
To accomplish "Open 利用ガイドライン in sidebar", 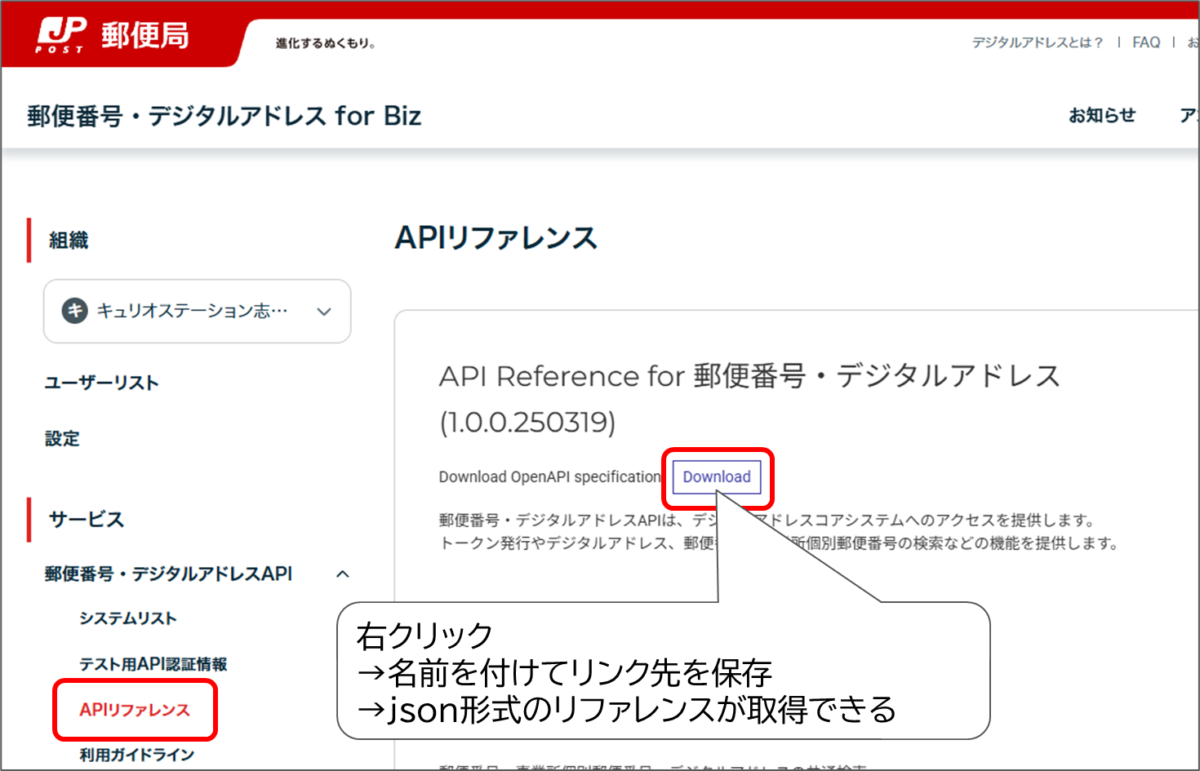I will pos(137,755).
